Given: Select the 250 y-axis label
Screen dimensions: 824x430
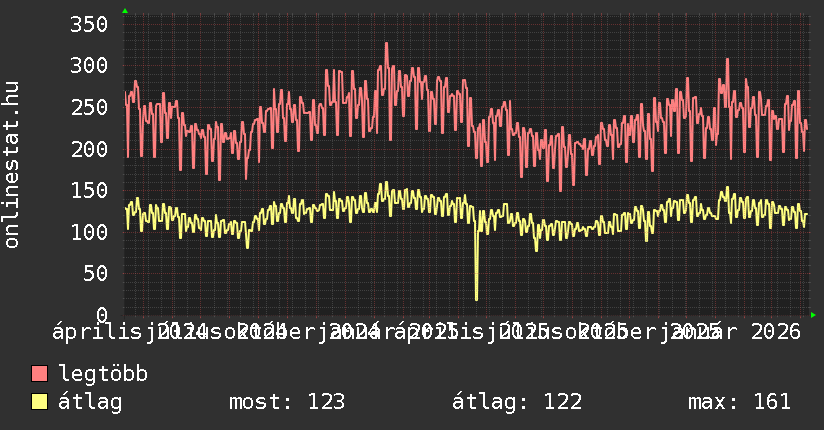Looking at the screenshot, I should (x=88, y=107).
